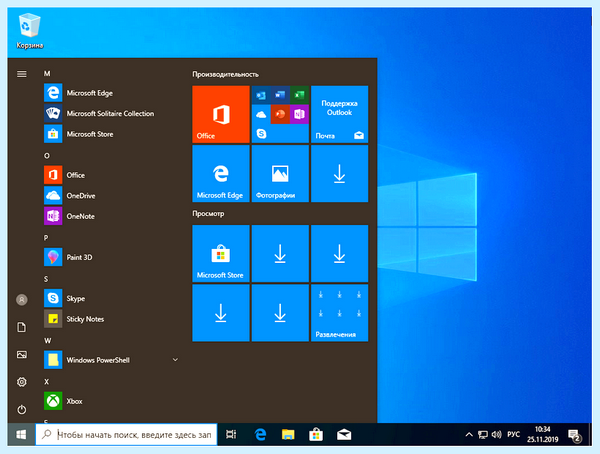Launch Xbox from the app list
Viewport: 600px width, 454px height.
(111, 401)
